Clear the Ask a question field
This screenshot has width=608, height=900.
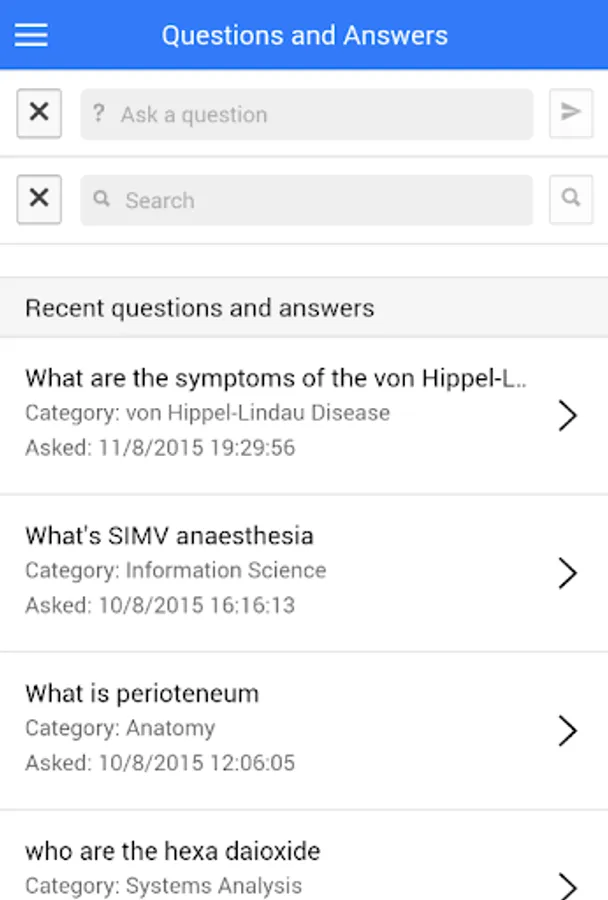[39, 113]
